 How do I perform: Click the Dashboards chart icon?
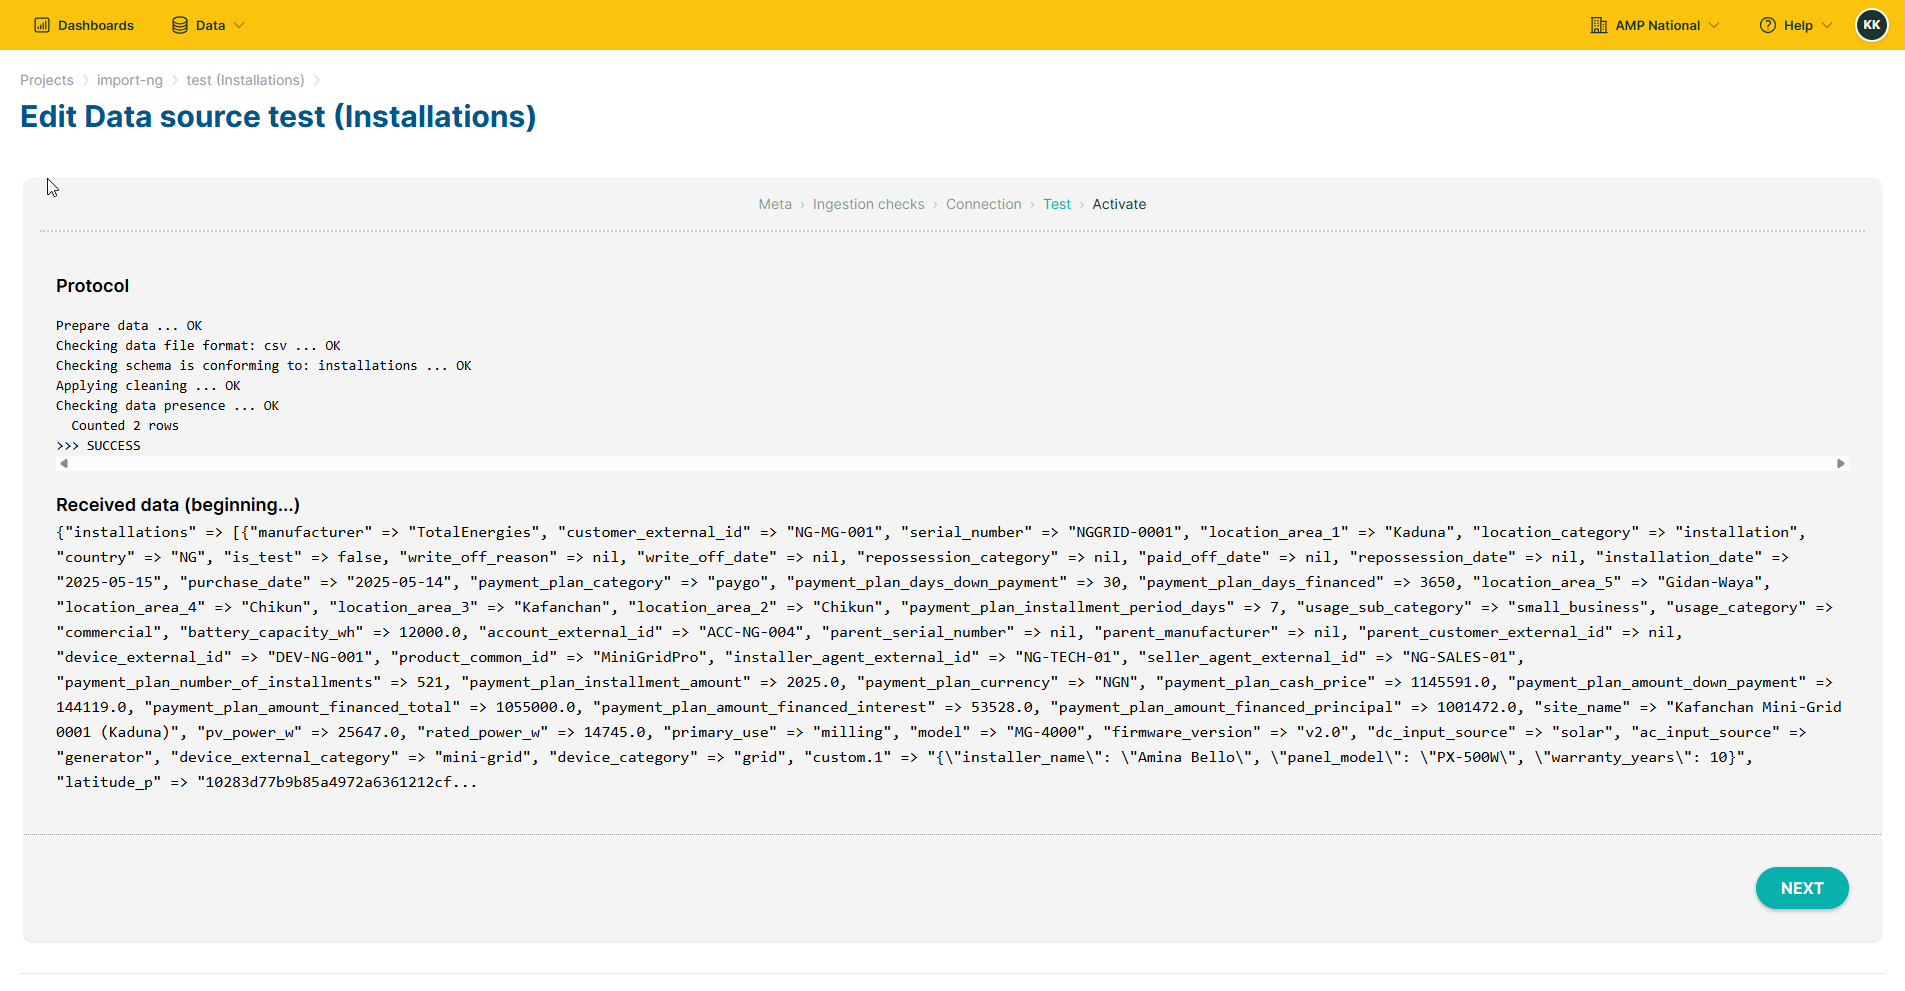tap(42, 25)
